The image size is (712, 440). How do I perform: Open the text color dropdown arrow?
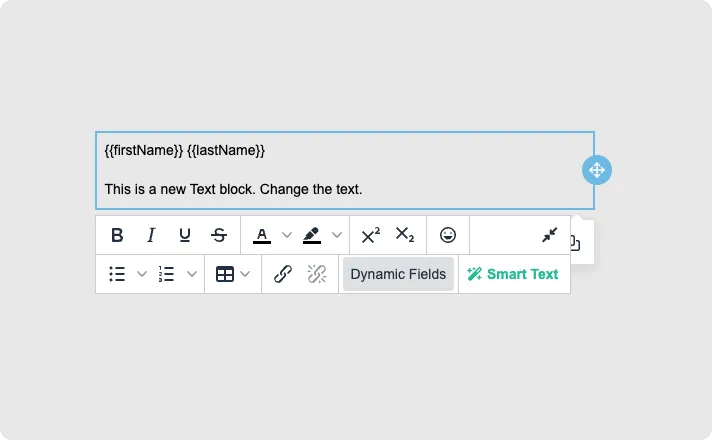click(x=287, y=235)
